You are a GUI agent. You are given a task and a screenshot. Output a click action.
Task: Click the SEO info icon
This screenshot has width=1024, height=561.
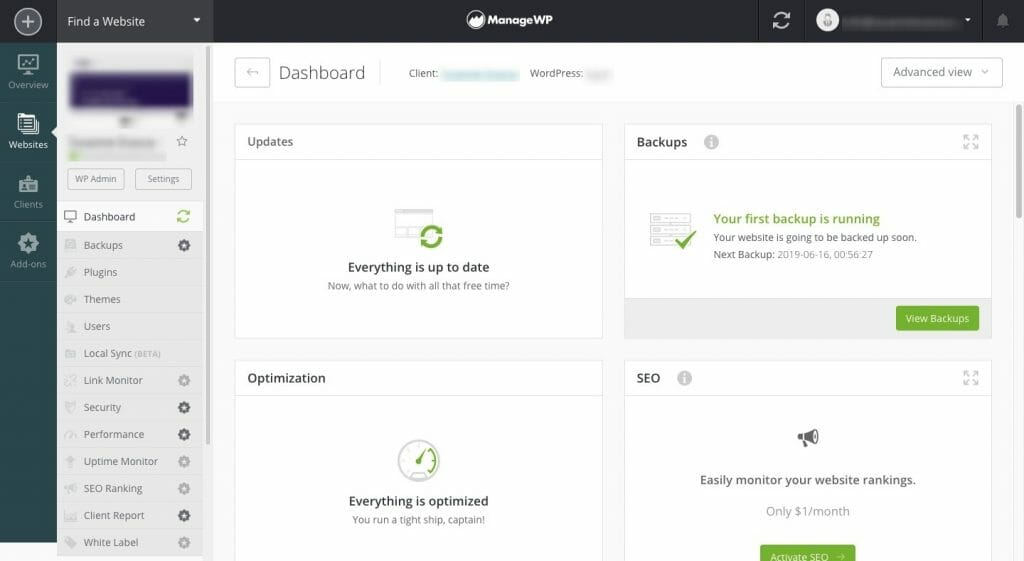[x=684, y=378]
